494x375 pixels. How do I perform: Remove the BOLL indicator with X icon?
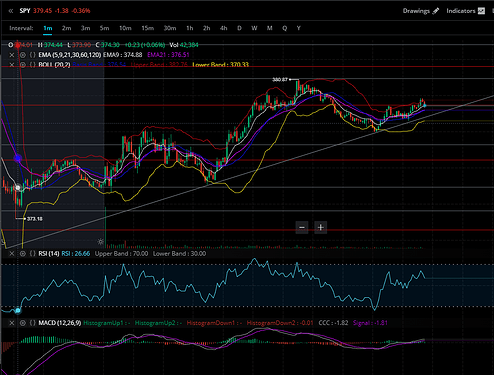(12, 65)
